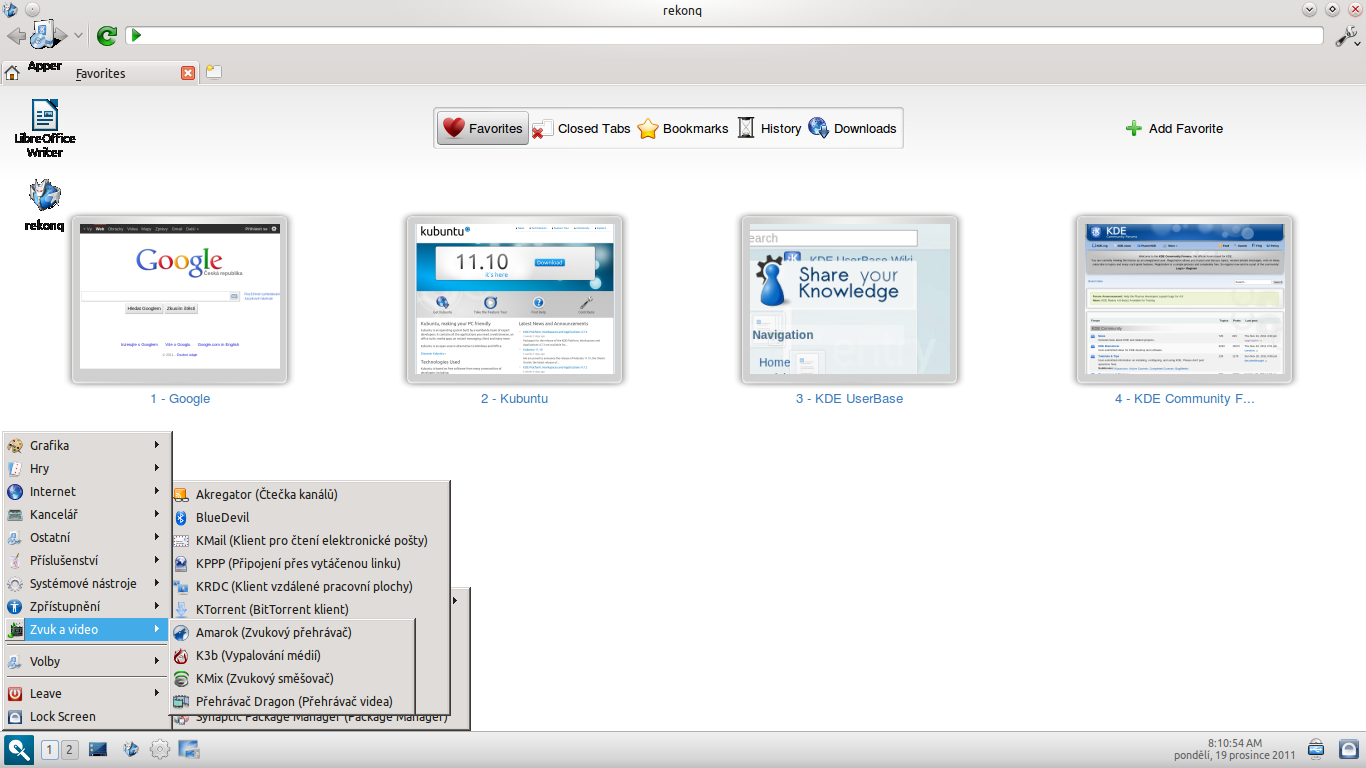
Task: Click Add Favorite with green plus
Action: (x=1174, y=128)
